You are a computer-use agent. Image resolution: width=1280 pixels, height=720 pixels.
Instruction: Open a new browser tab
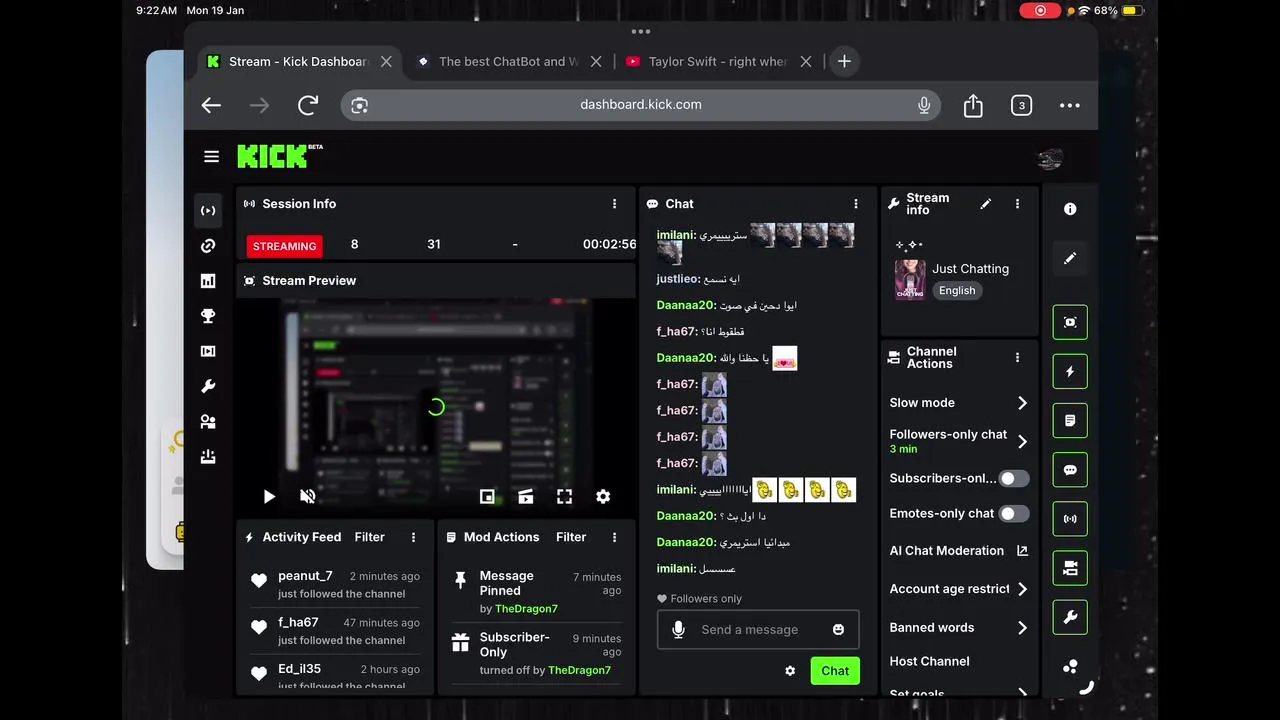[x=844, y=61]
